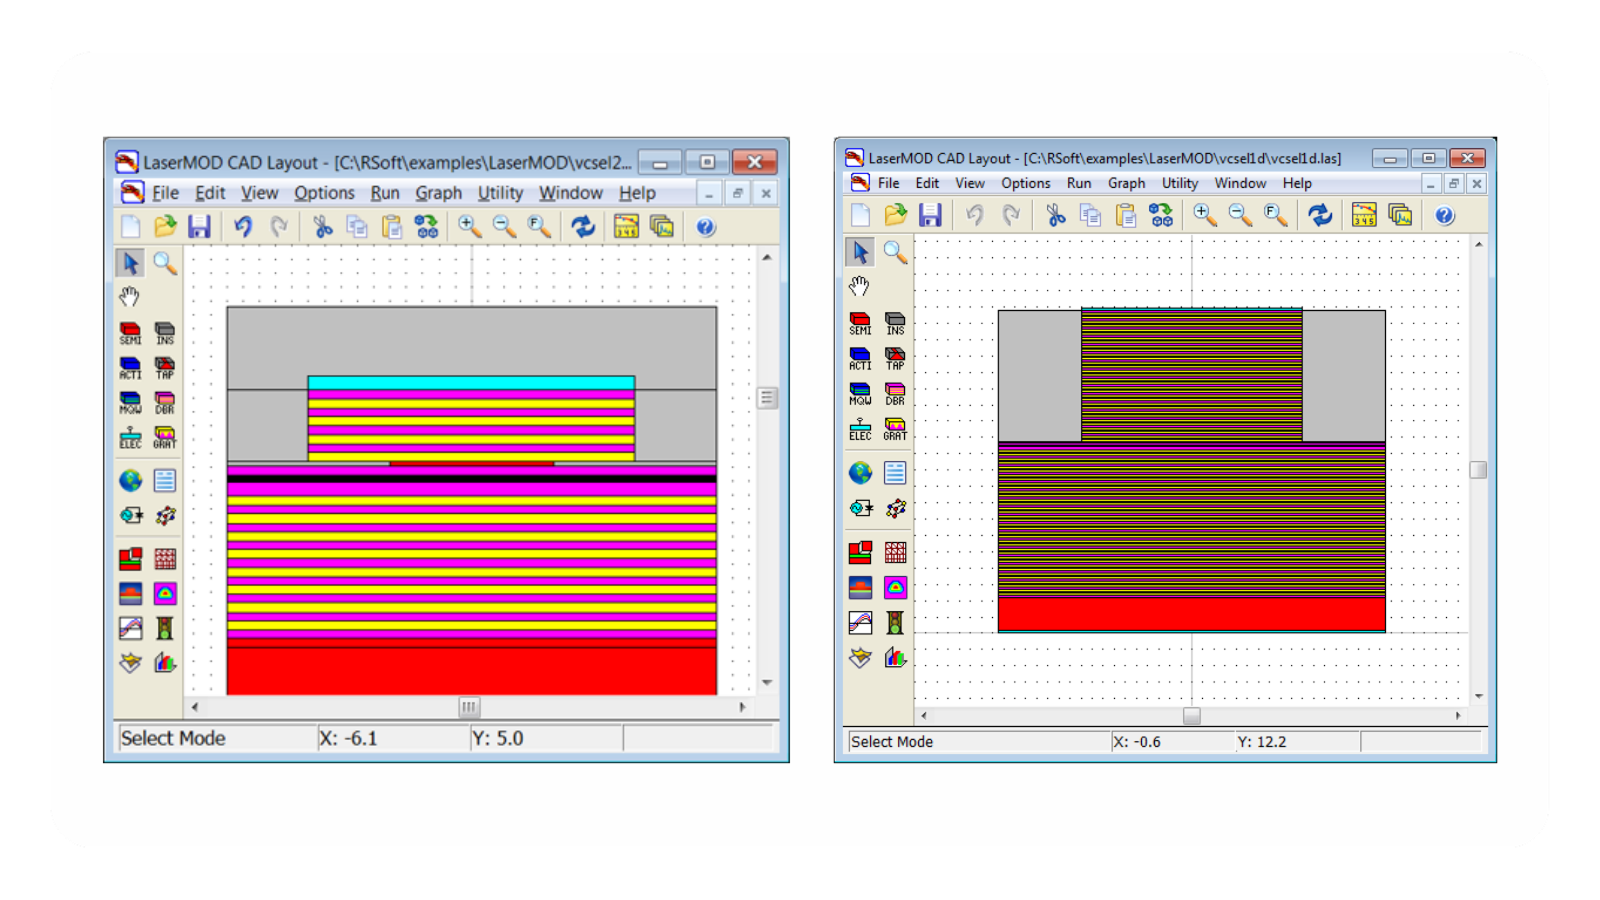
Task: Click 'X: -6.1' in left status bar
Action: click(x=348, y=739)
